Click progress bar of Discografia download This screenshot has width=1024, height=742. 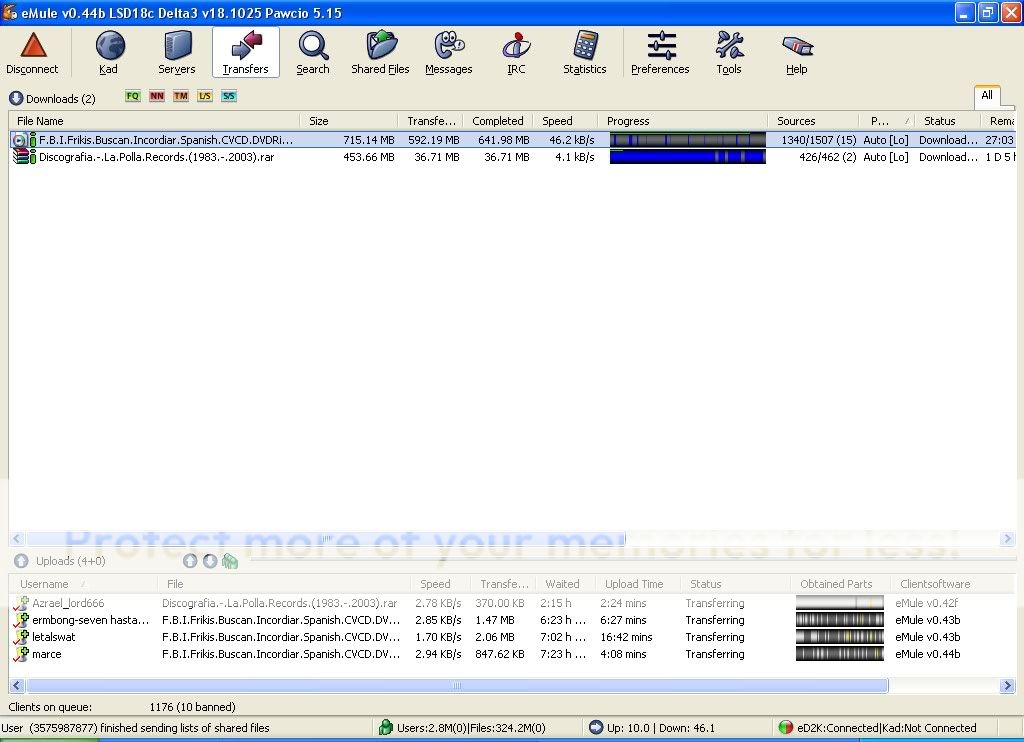pyautogui.click(x=688, y=157)
